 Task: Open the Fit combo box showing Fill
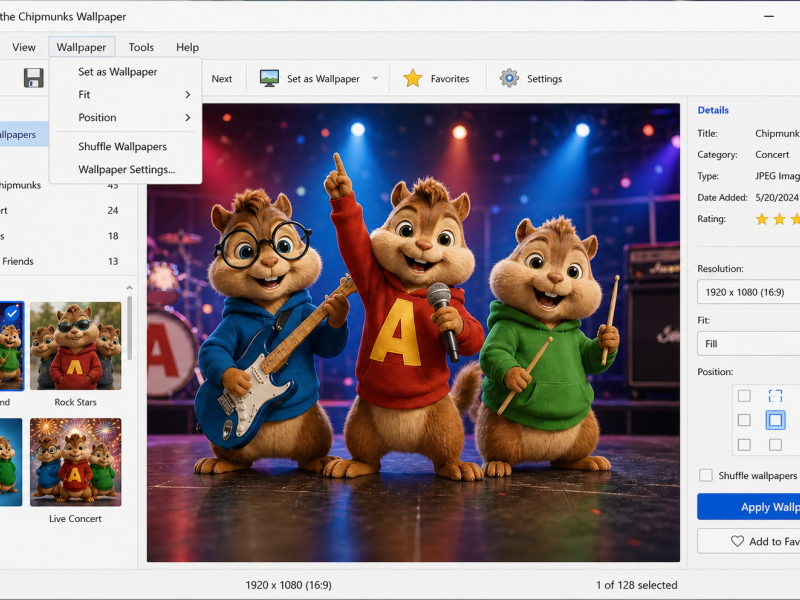pos(748,343)
